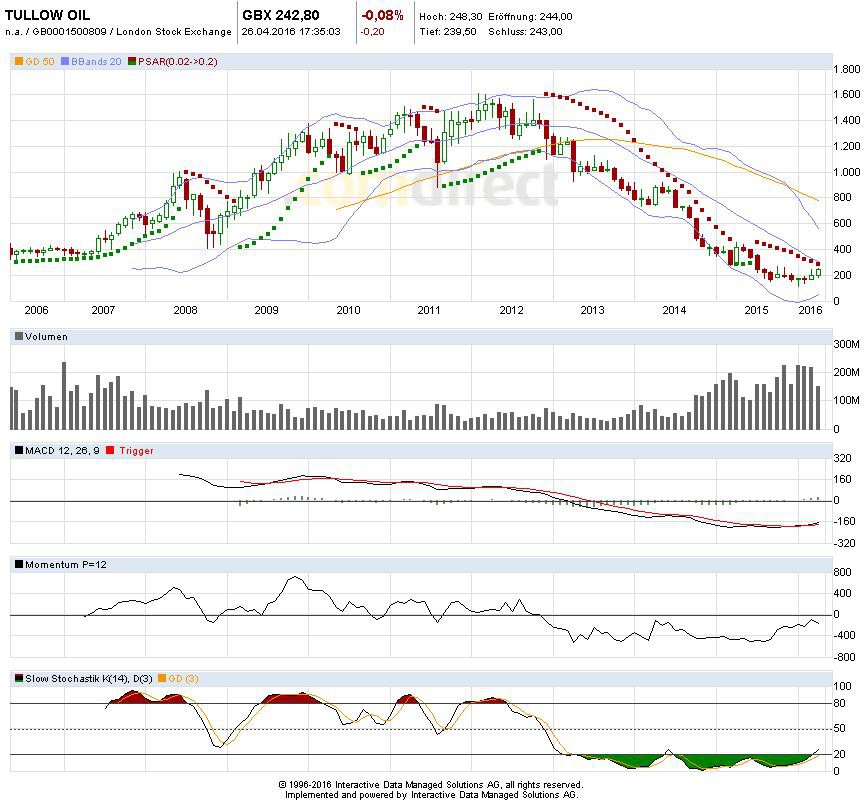The height and width of the screenshot is (800, 864).
Task: Click the red Trigger legend square
Action: pyautogui.click(x=110, y=451)
